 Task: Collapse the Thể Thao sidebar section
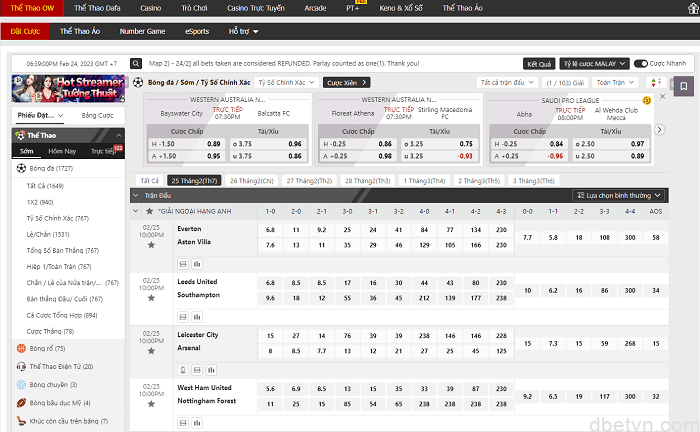pyautogui.click(x=118, y=135)
